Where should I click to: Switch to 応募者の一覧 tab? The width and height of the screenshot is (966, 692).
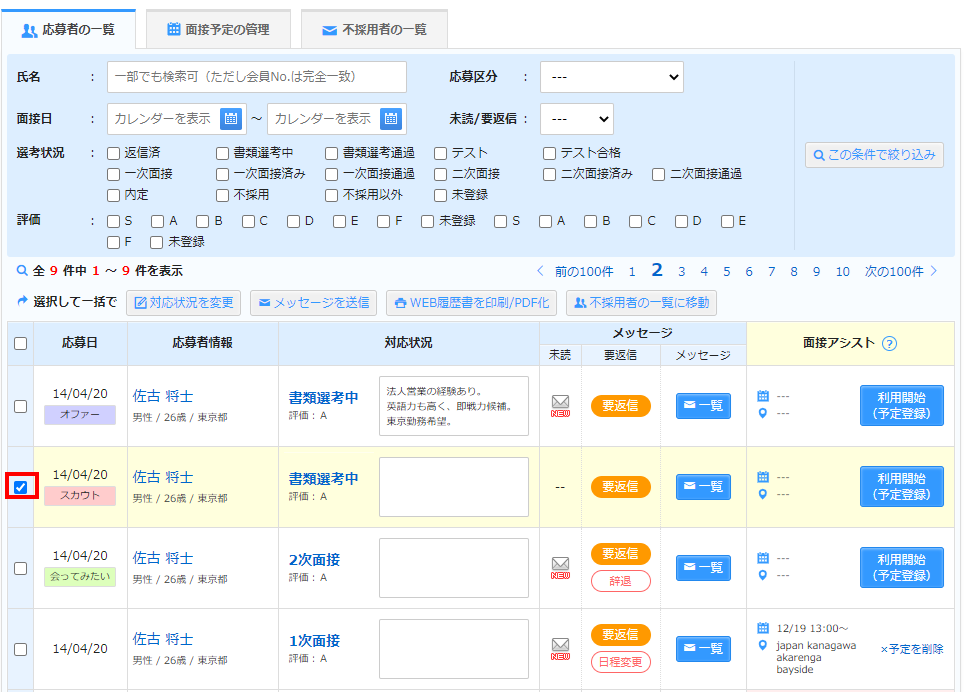(68, 30)
